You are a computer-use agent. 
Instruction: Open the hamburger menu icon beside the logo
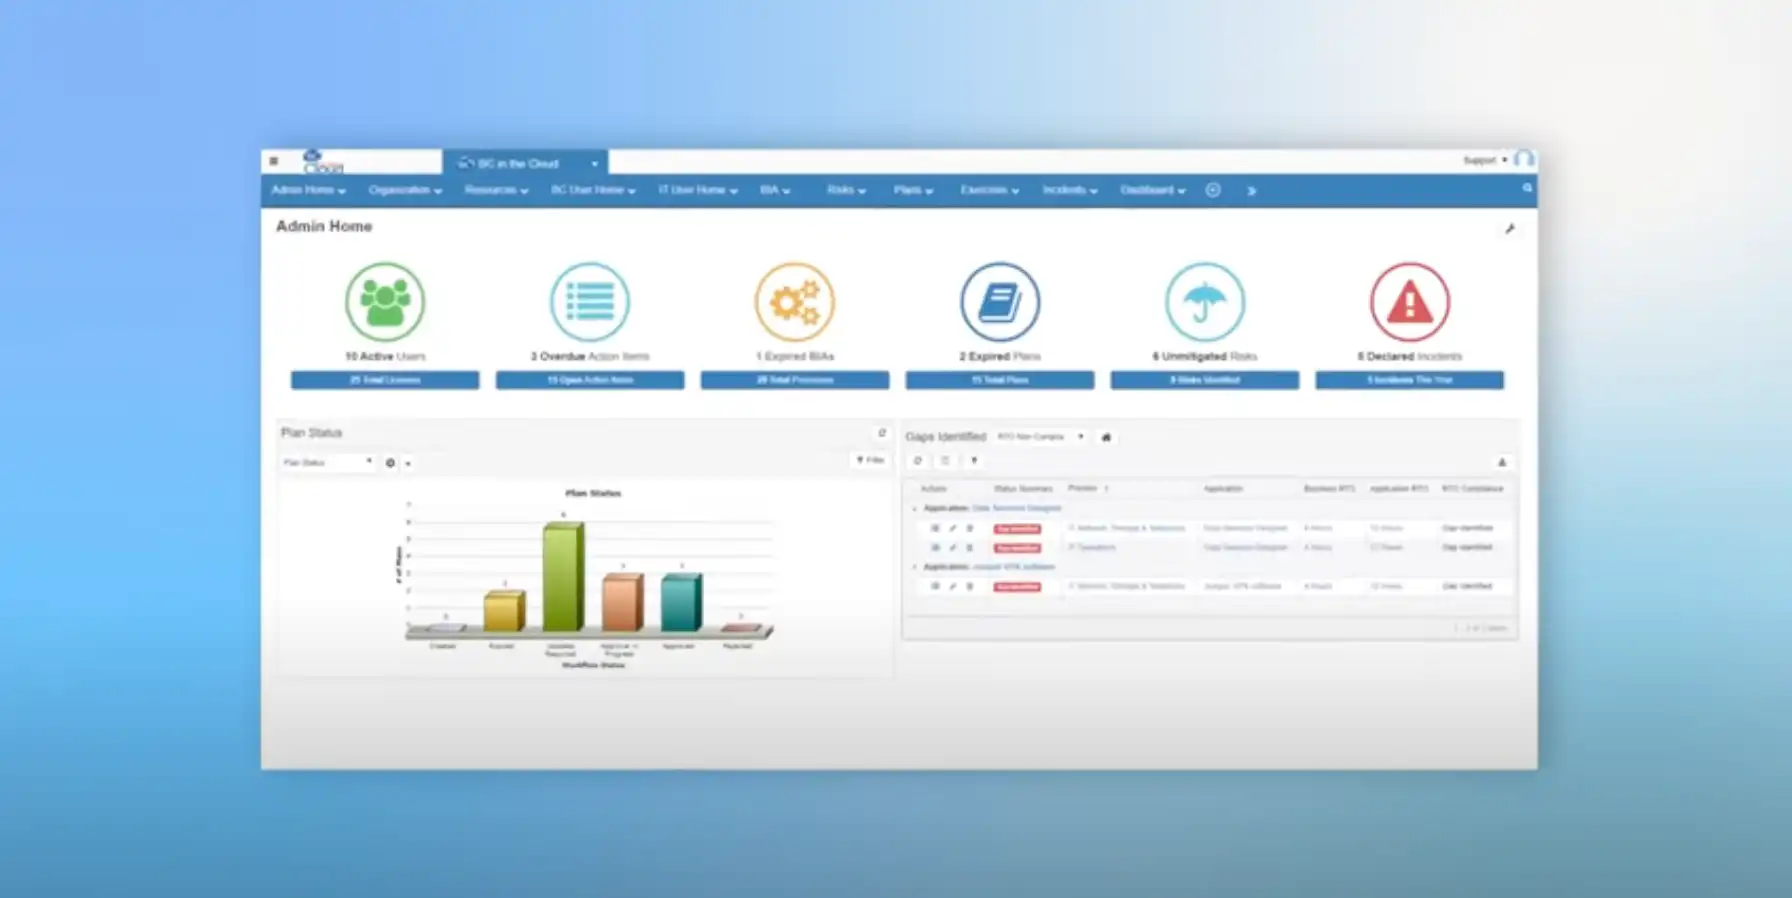[273, 161]
